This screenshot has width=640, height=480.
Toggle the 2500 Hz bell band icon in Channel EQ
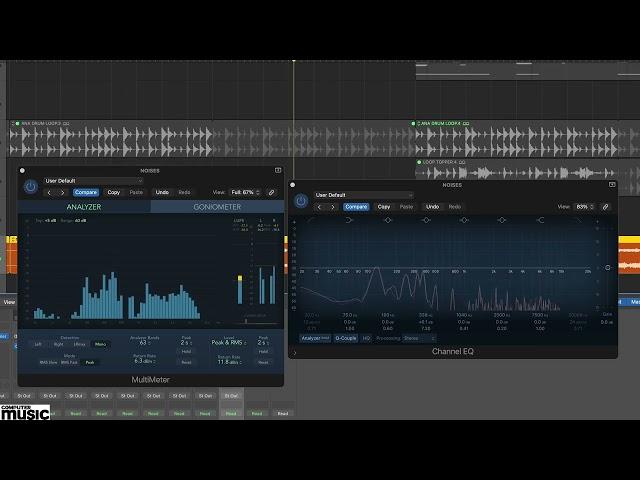[502, 220]
